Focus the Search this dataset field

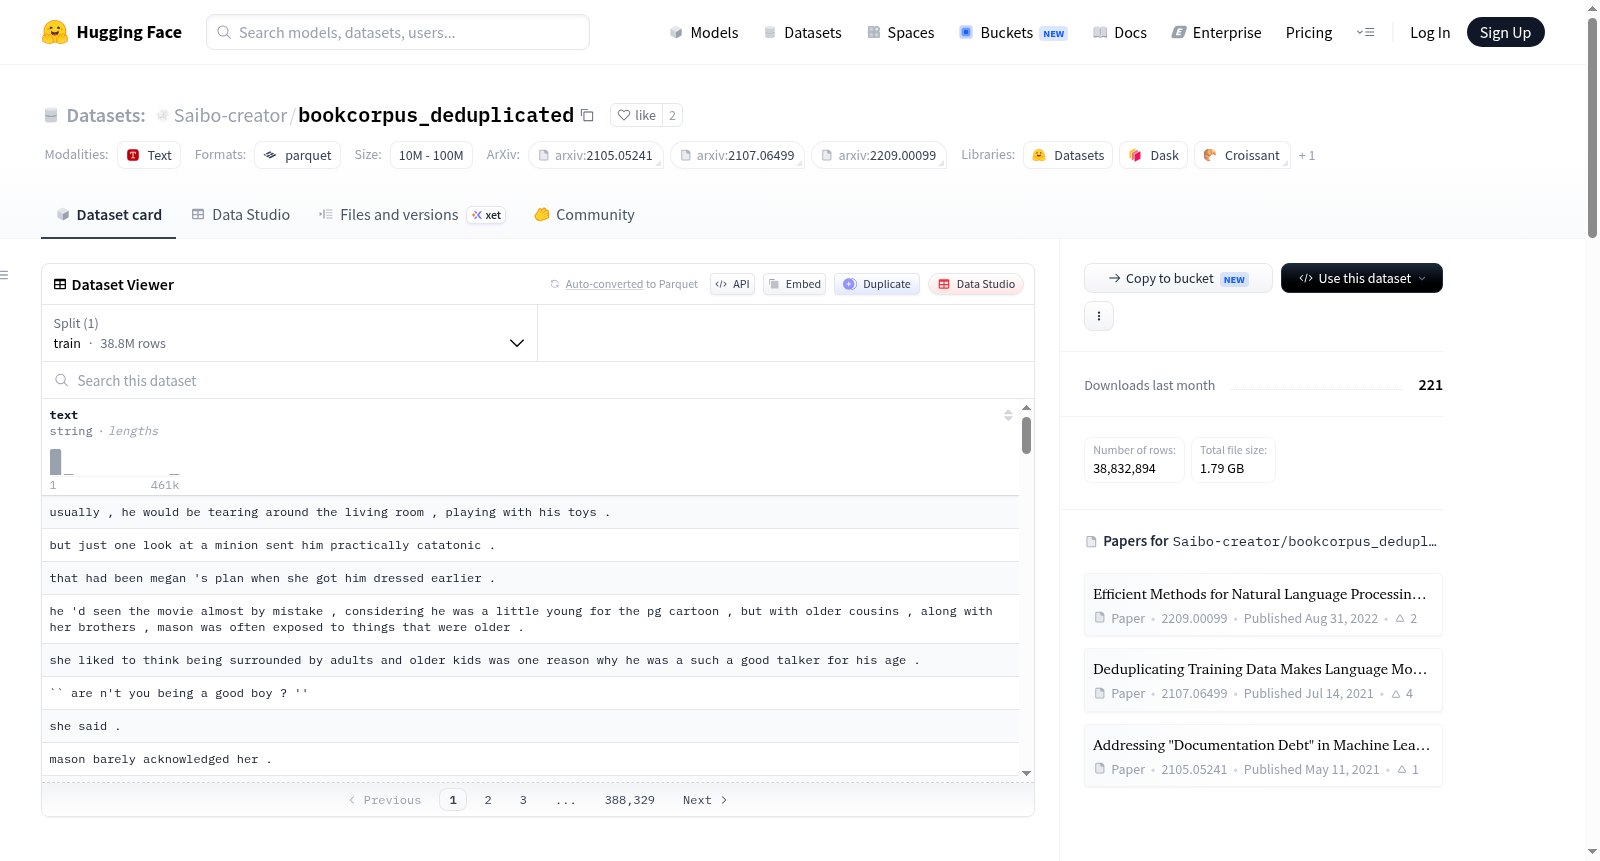coord(538,380)
